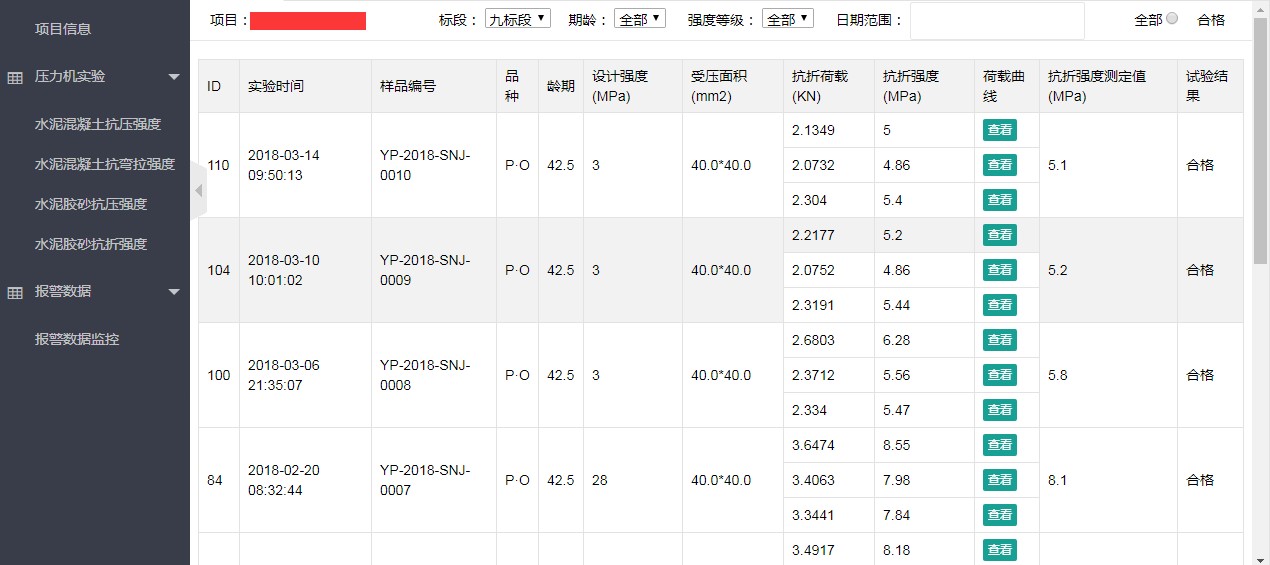Screen dimensions: 1270x565
Task: Click the 抗折强度测定值 column header
Action: [x=1108, y=86]
